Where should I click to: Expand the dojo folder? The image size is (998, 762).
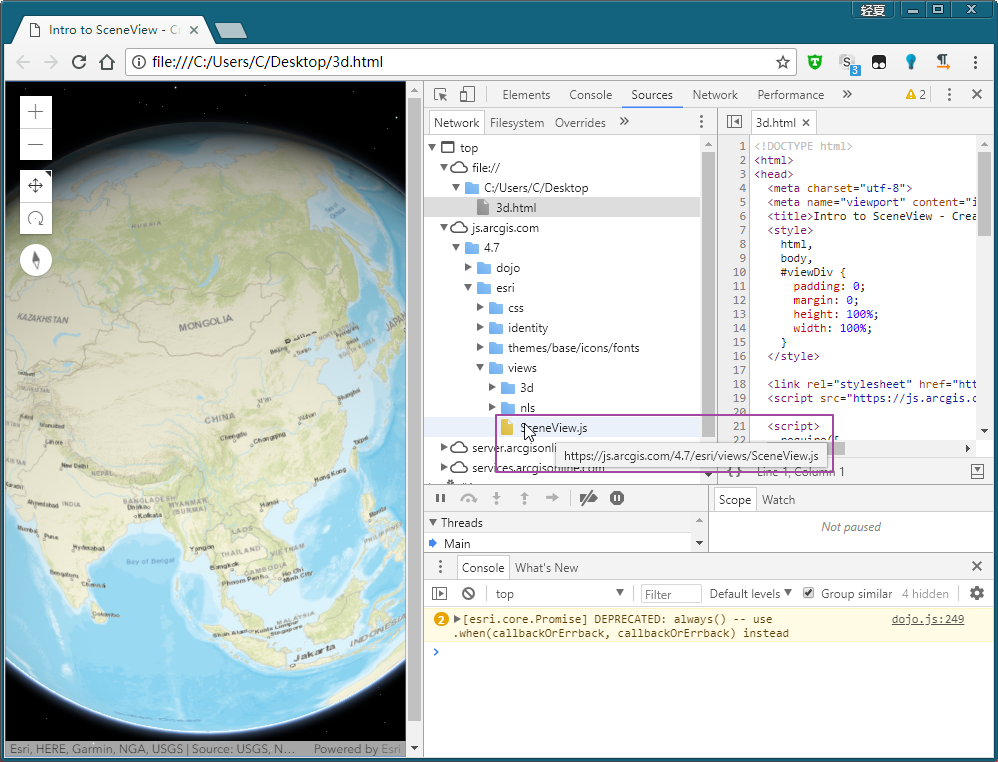click(468, 267)
